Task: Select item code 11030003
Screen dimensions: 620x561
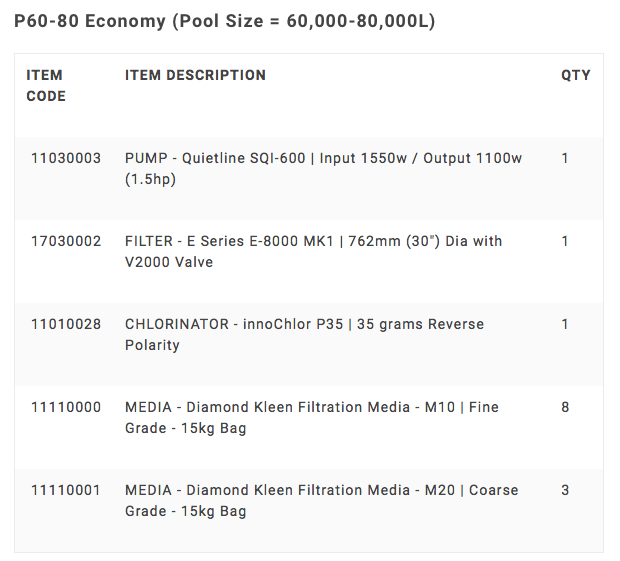Action: coord(66,158)
